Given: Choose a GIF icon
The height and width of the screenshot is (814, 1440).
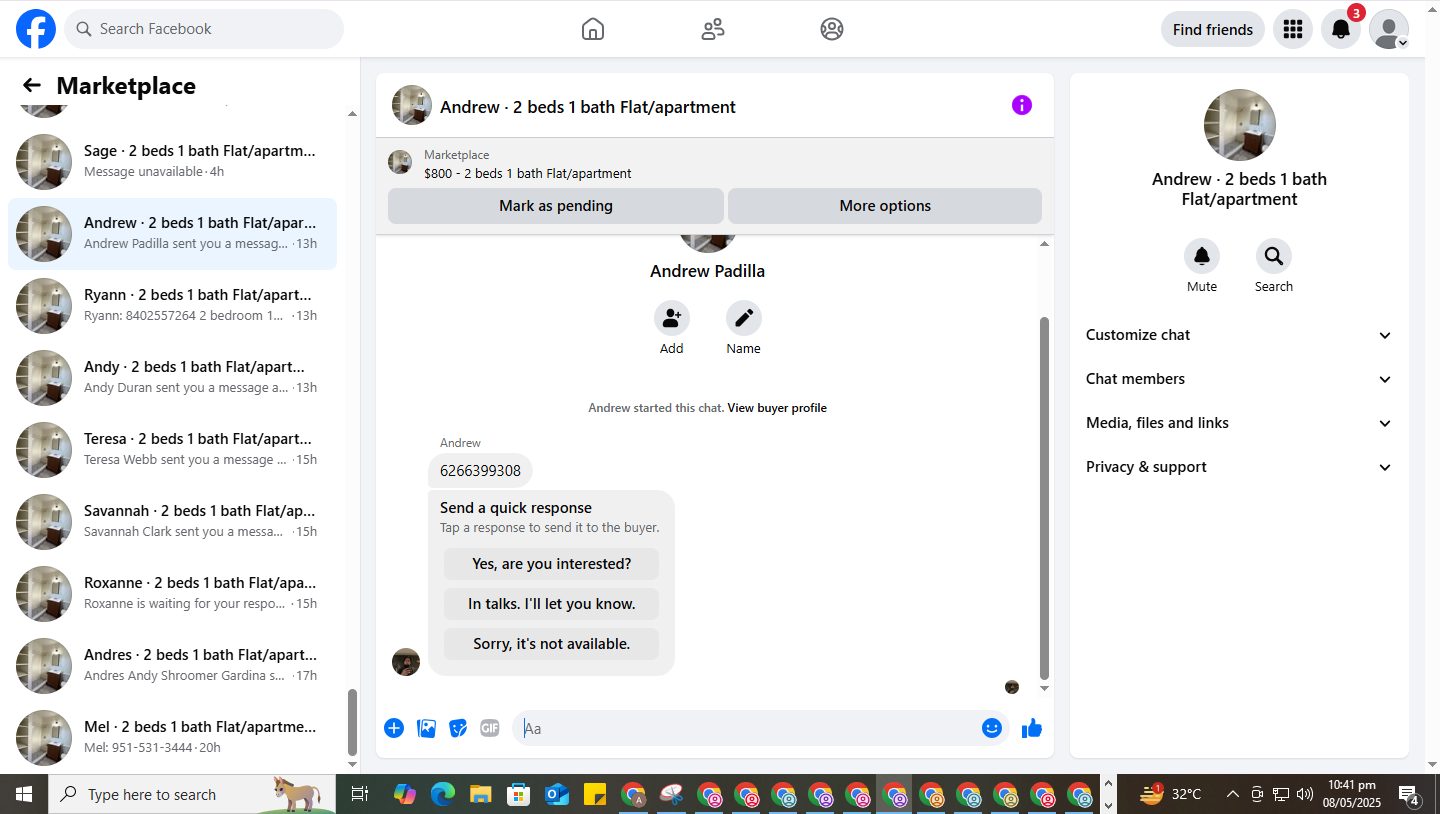Looking at the screenshot, I should click(x=489, y=728).
